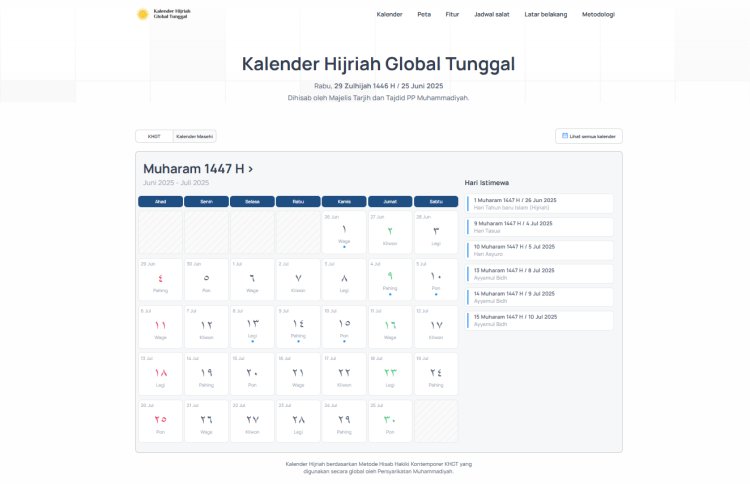Viewport: 750px width, 484px height.
Task: Click the Ahad weekday header
Action: pos(160,202)
